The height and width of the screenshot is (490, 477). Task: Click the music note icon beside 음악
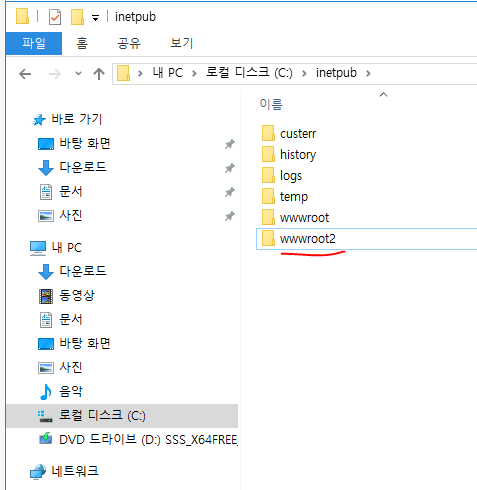coord(46,392)
